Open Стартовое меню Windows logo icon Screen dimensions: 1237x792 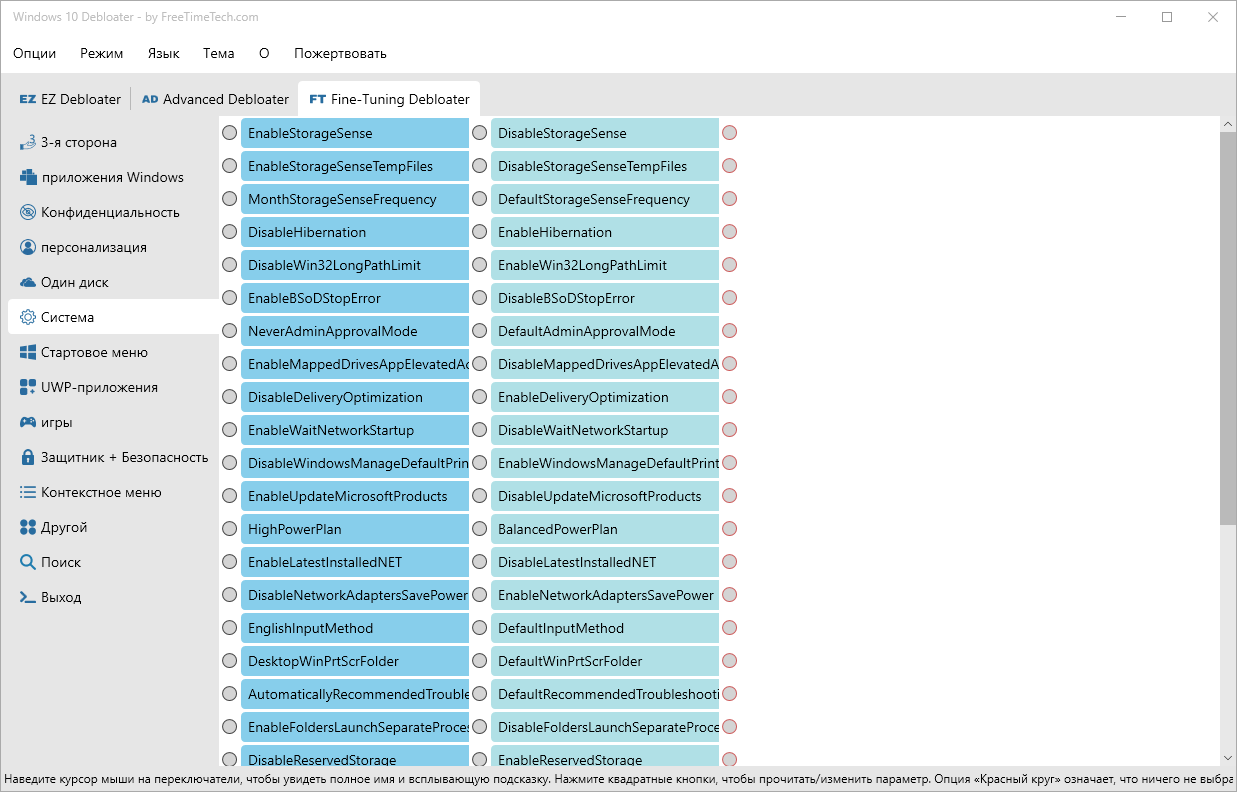[x=28, y=352]
